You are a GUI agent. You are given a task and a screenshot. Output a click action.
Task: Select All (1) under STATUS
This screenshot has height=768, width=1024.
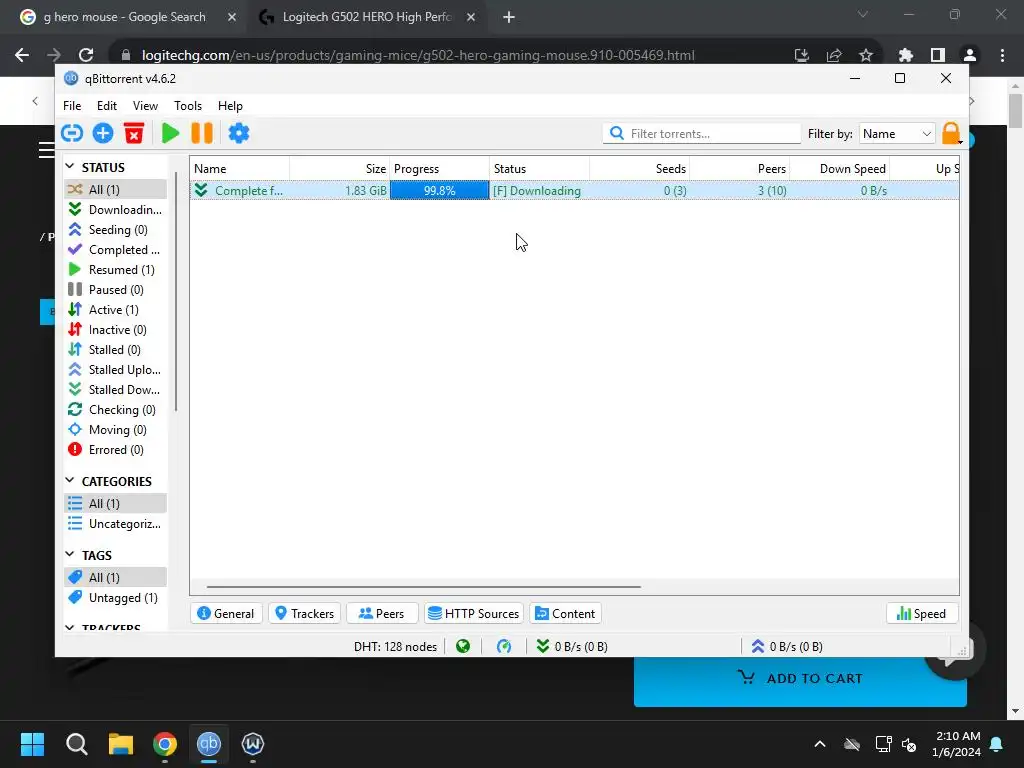(115, 189)
